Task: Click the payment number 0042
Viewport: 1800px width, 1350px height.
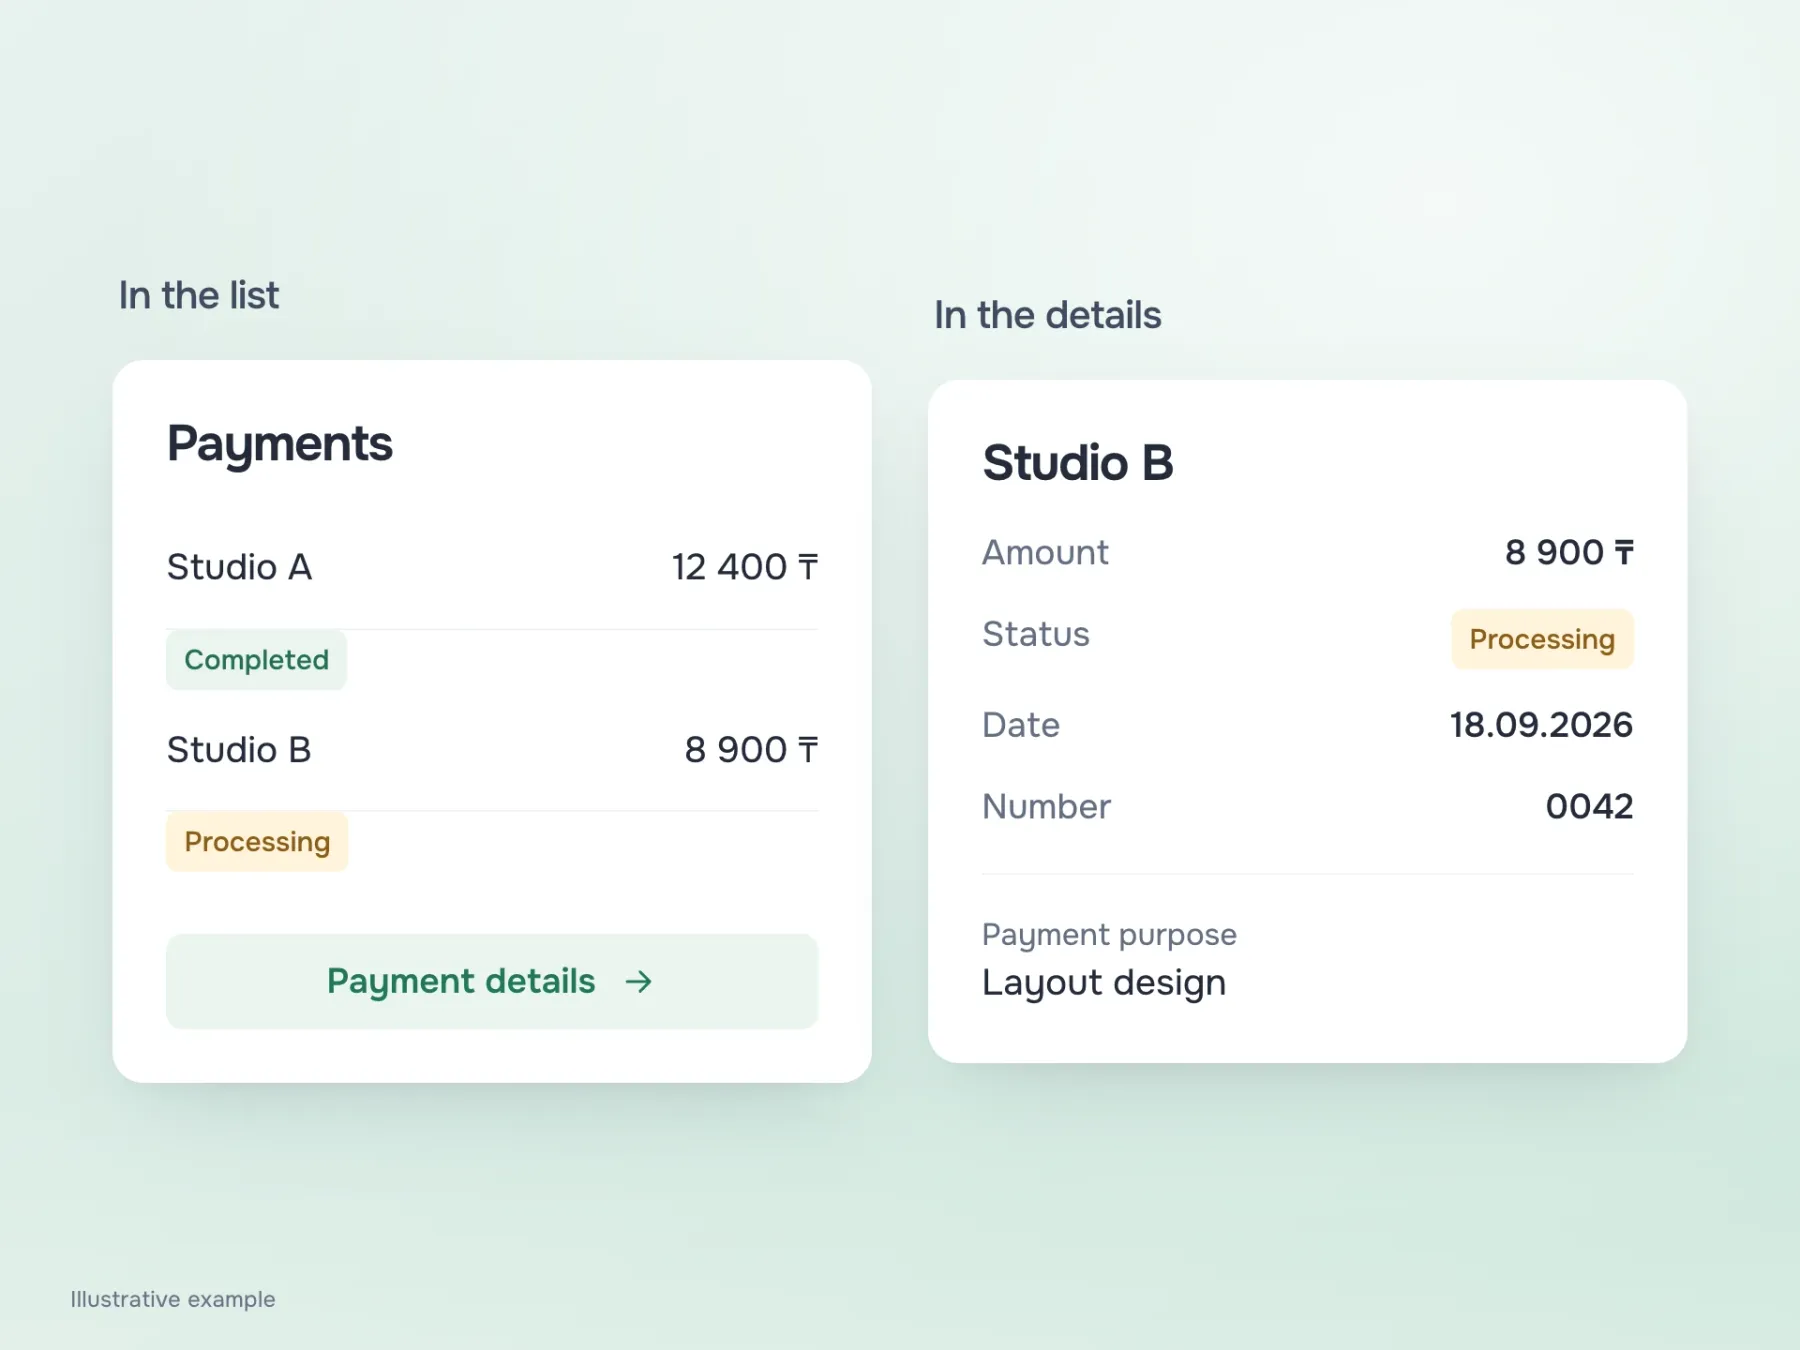Action: pyautogui.click(x=1589, y=806)
